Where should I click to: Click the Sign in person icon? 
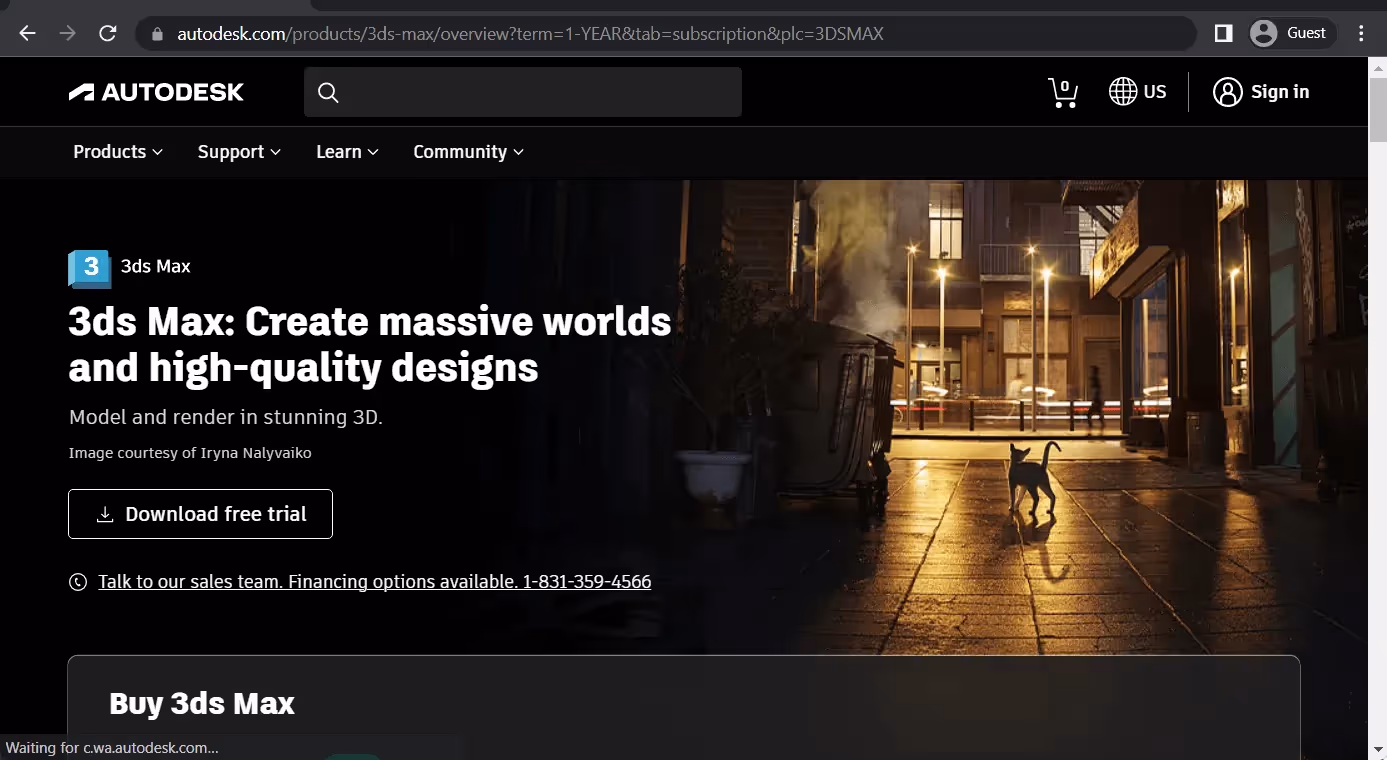[1227, 91]
